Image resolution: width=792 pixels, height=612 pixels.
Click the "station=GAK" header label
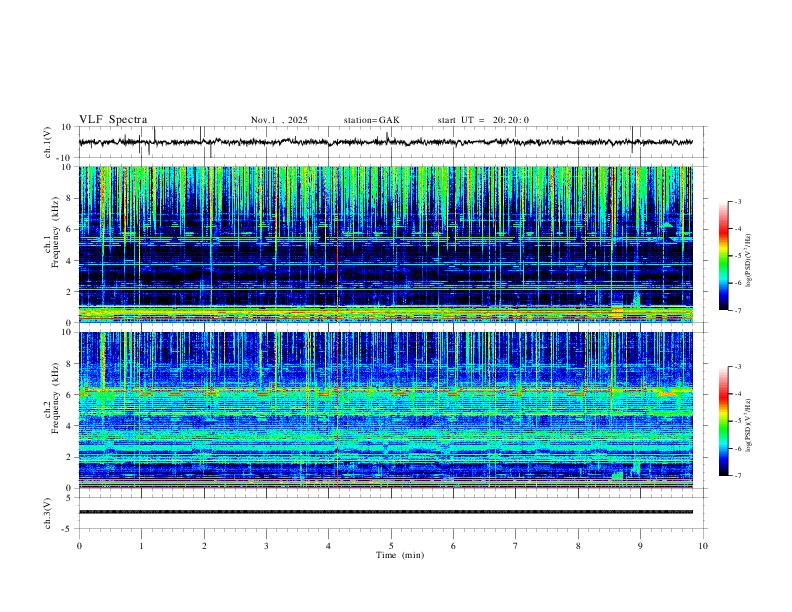[x=371, y=120]
